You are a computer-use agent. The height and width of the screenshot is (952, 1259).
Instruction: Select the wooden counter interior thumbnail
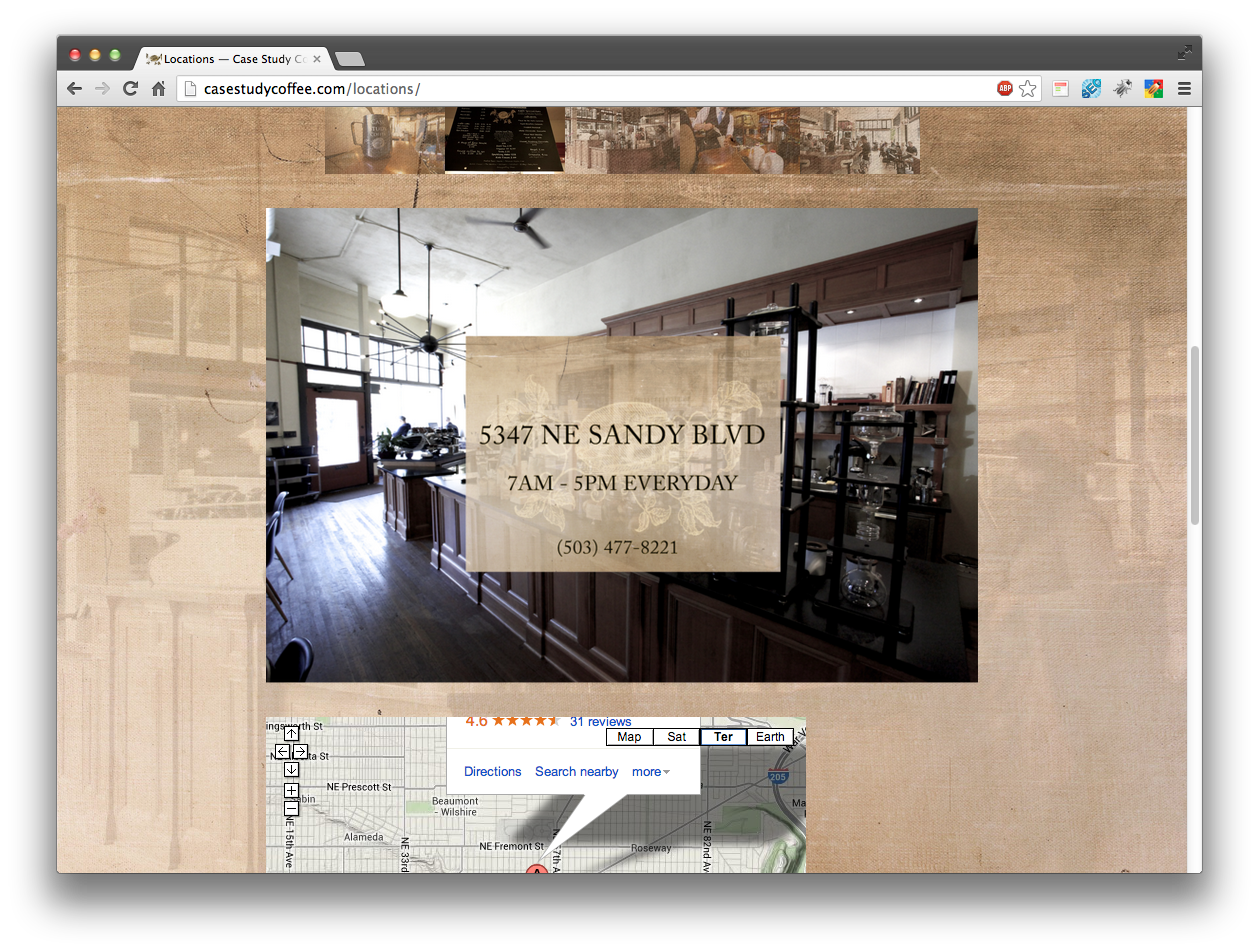[623, 140]
